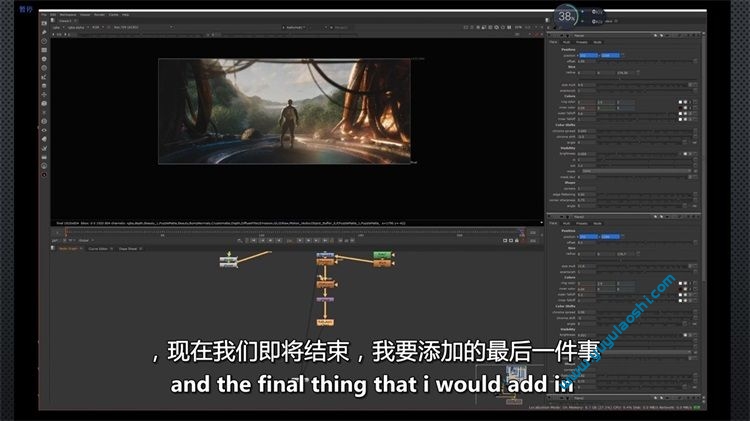750x421 pixels.
Task: Select the purple node in node graph
Action: (x=325, y=299)
